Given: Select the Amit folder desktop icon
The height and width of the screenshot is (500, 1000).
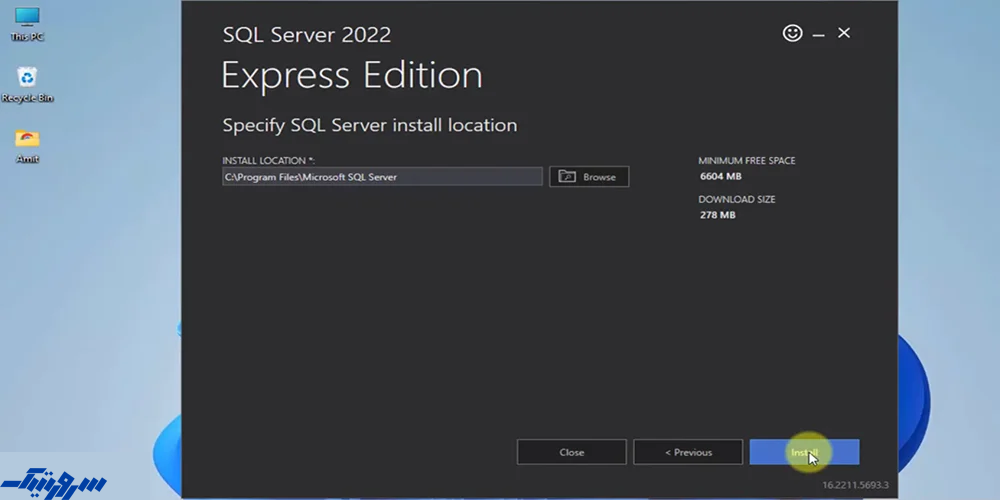Looking at the screenshot, I should pyautogui.click(x=27, y=147).
